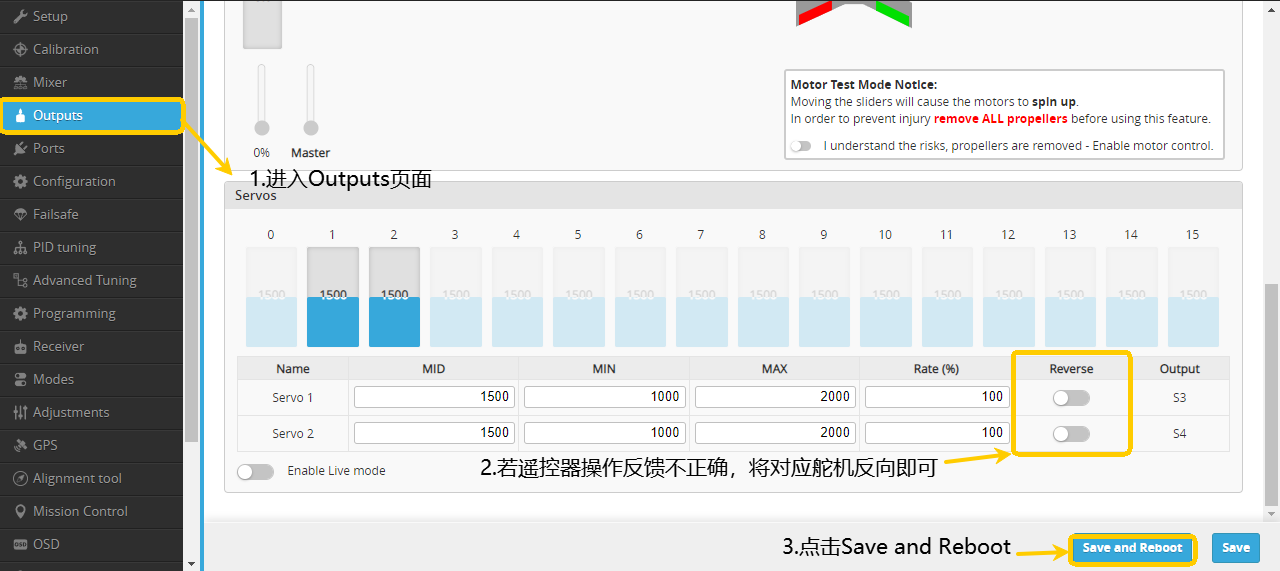Click the Save button
The width and height of the screenshot is (1280, 571).
coord(1236,548)
